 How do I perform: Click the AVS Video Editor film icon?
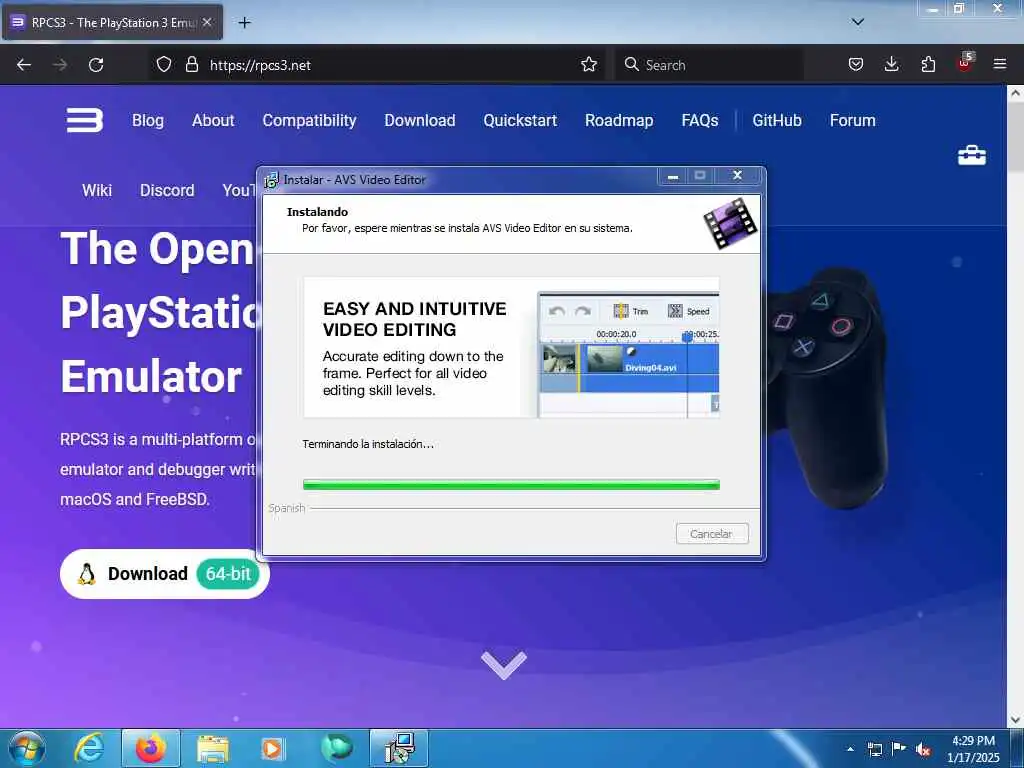coord(730,224)
